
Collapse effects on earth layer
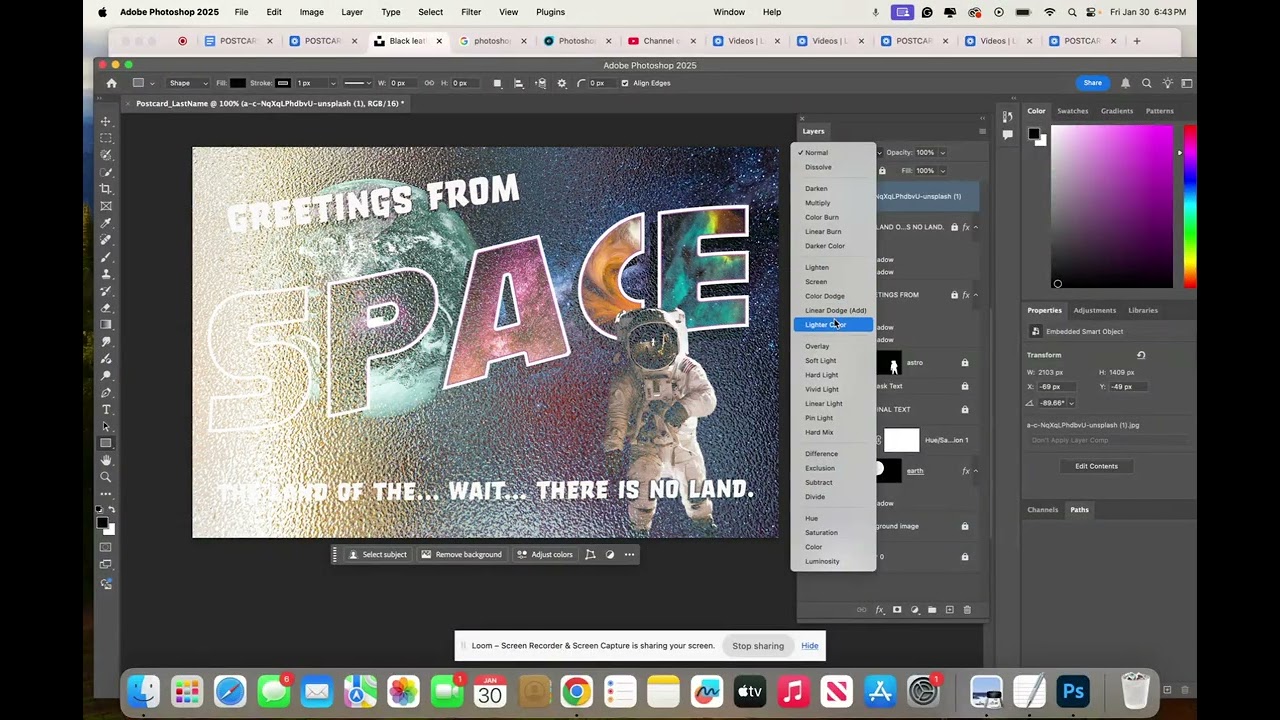coord(976,471)
